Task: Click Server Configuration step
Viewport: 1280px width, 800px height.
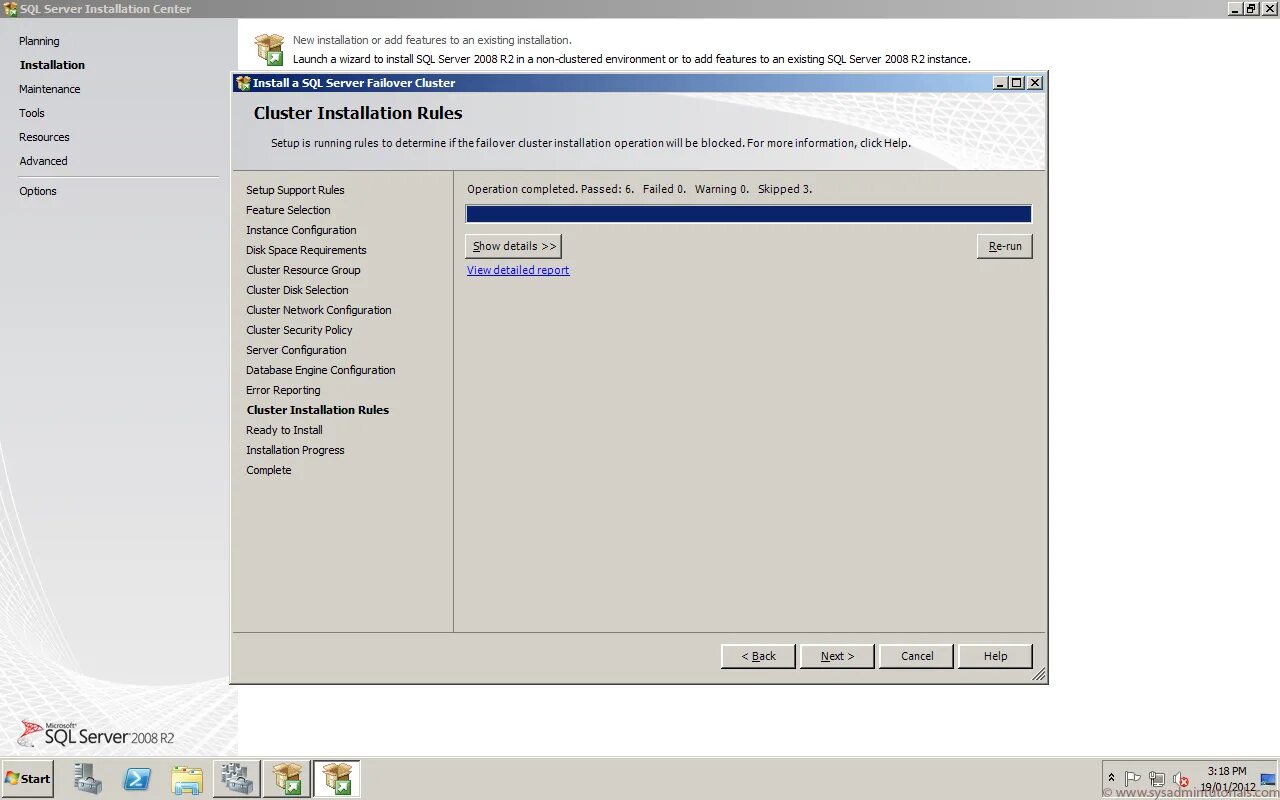Action: point(296,350)
